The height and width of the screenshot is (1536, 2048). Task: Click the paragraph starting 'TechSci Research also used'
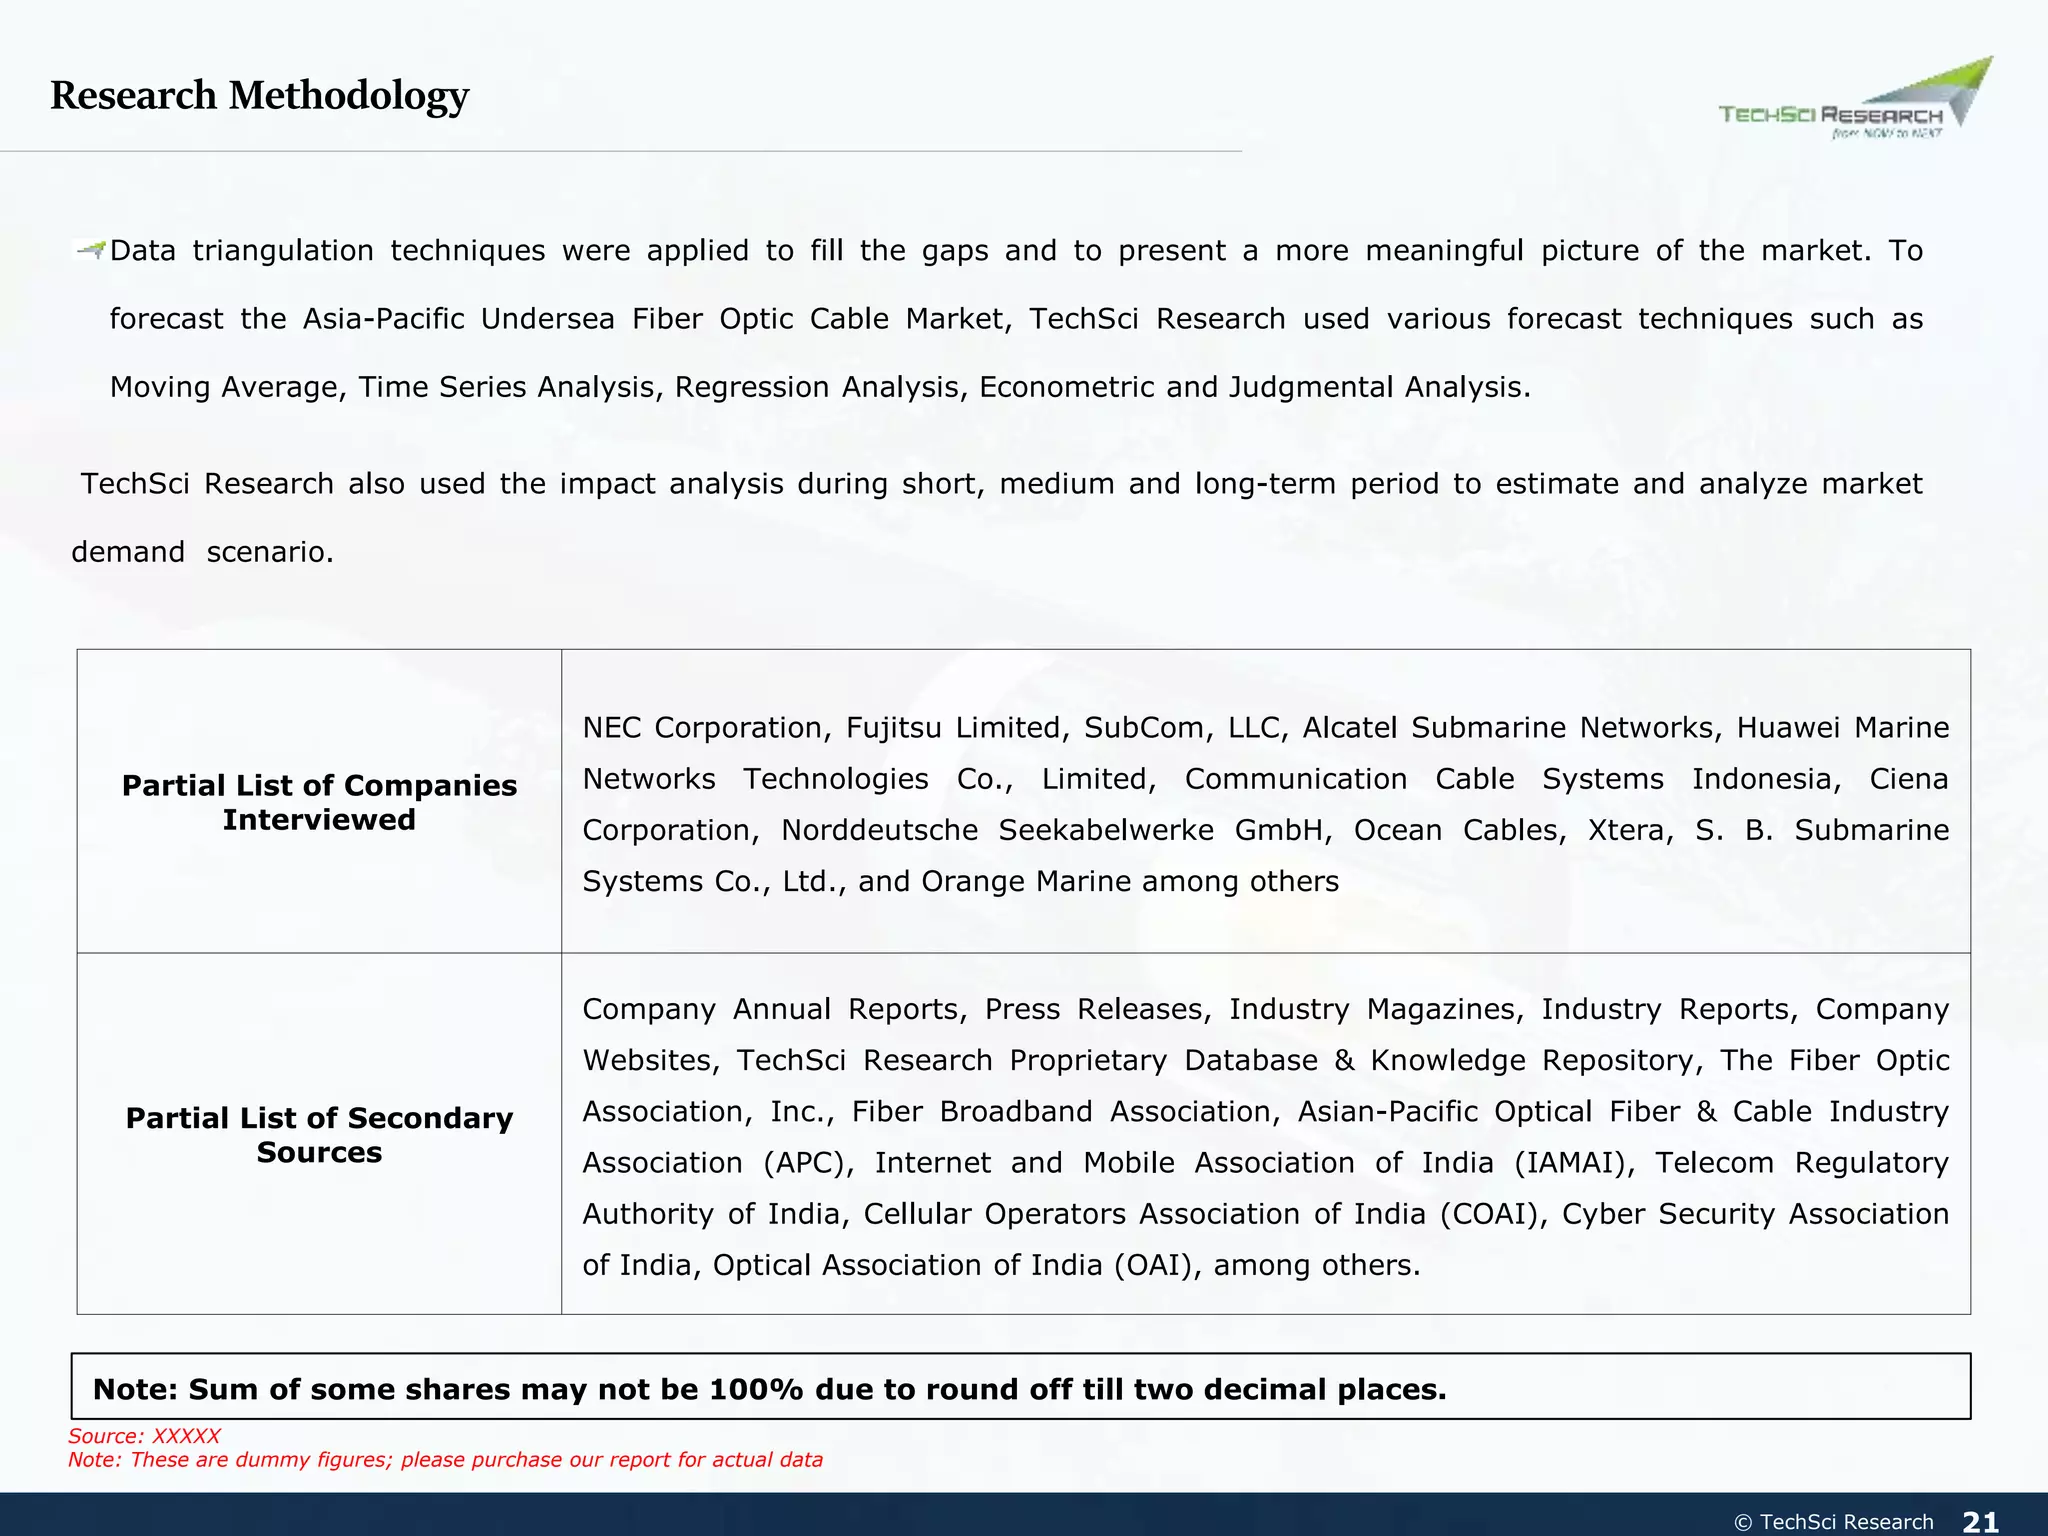click(997, 517)
